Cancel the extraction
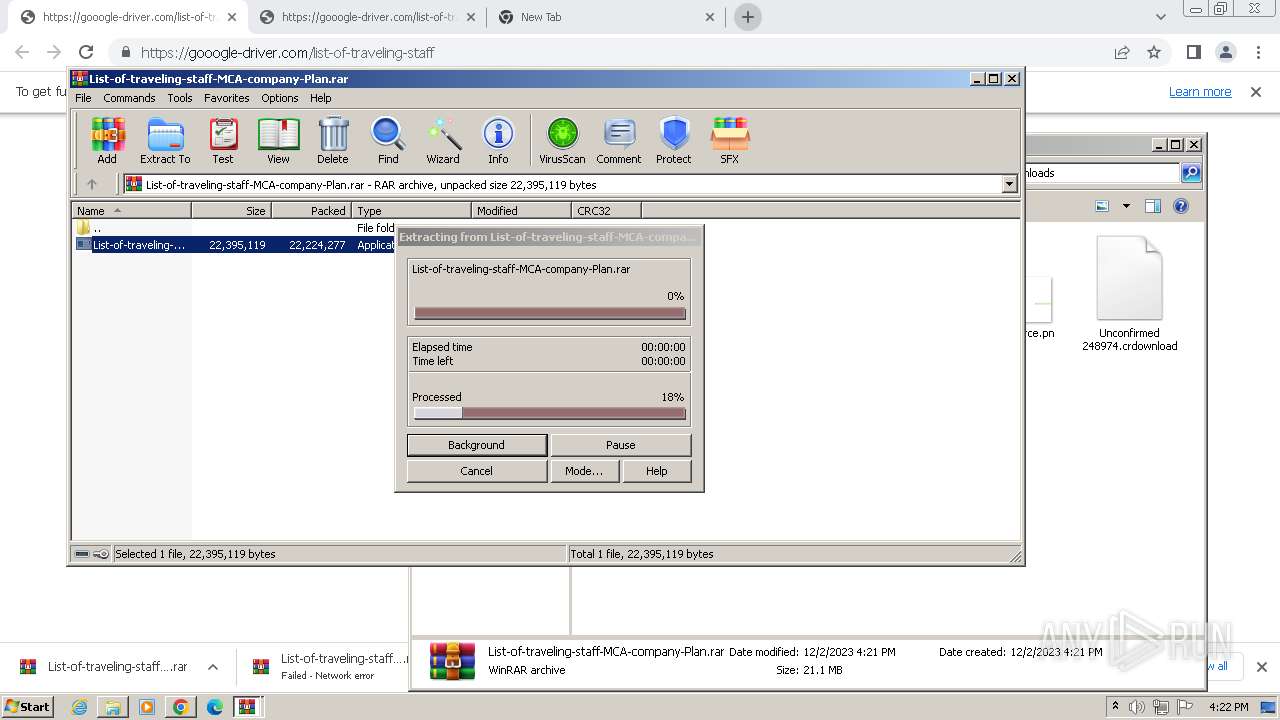Viewport: 1280px width, 720px height. 477,471
